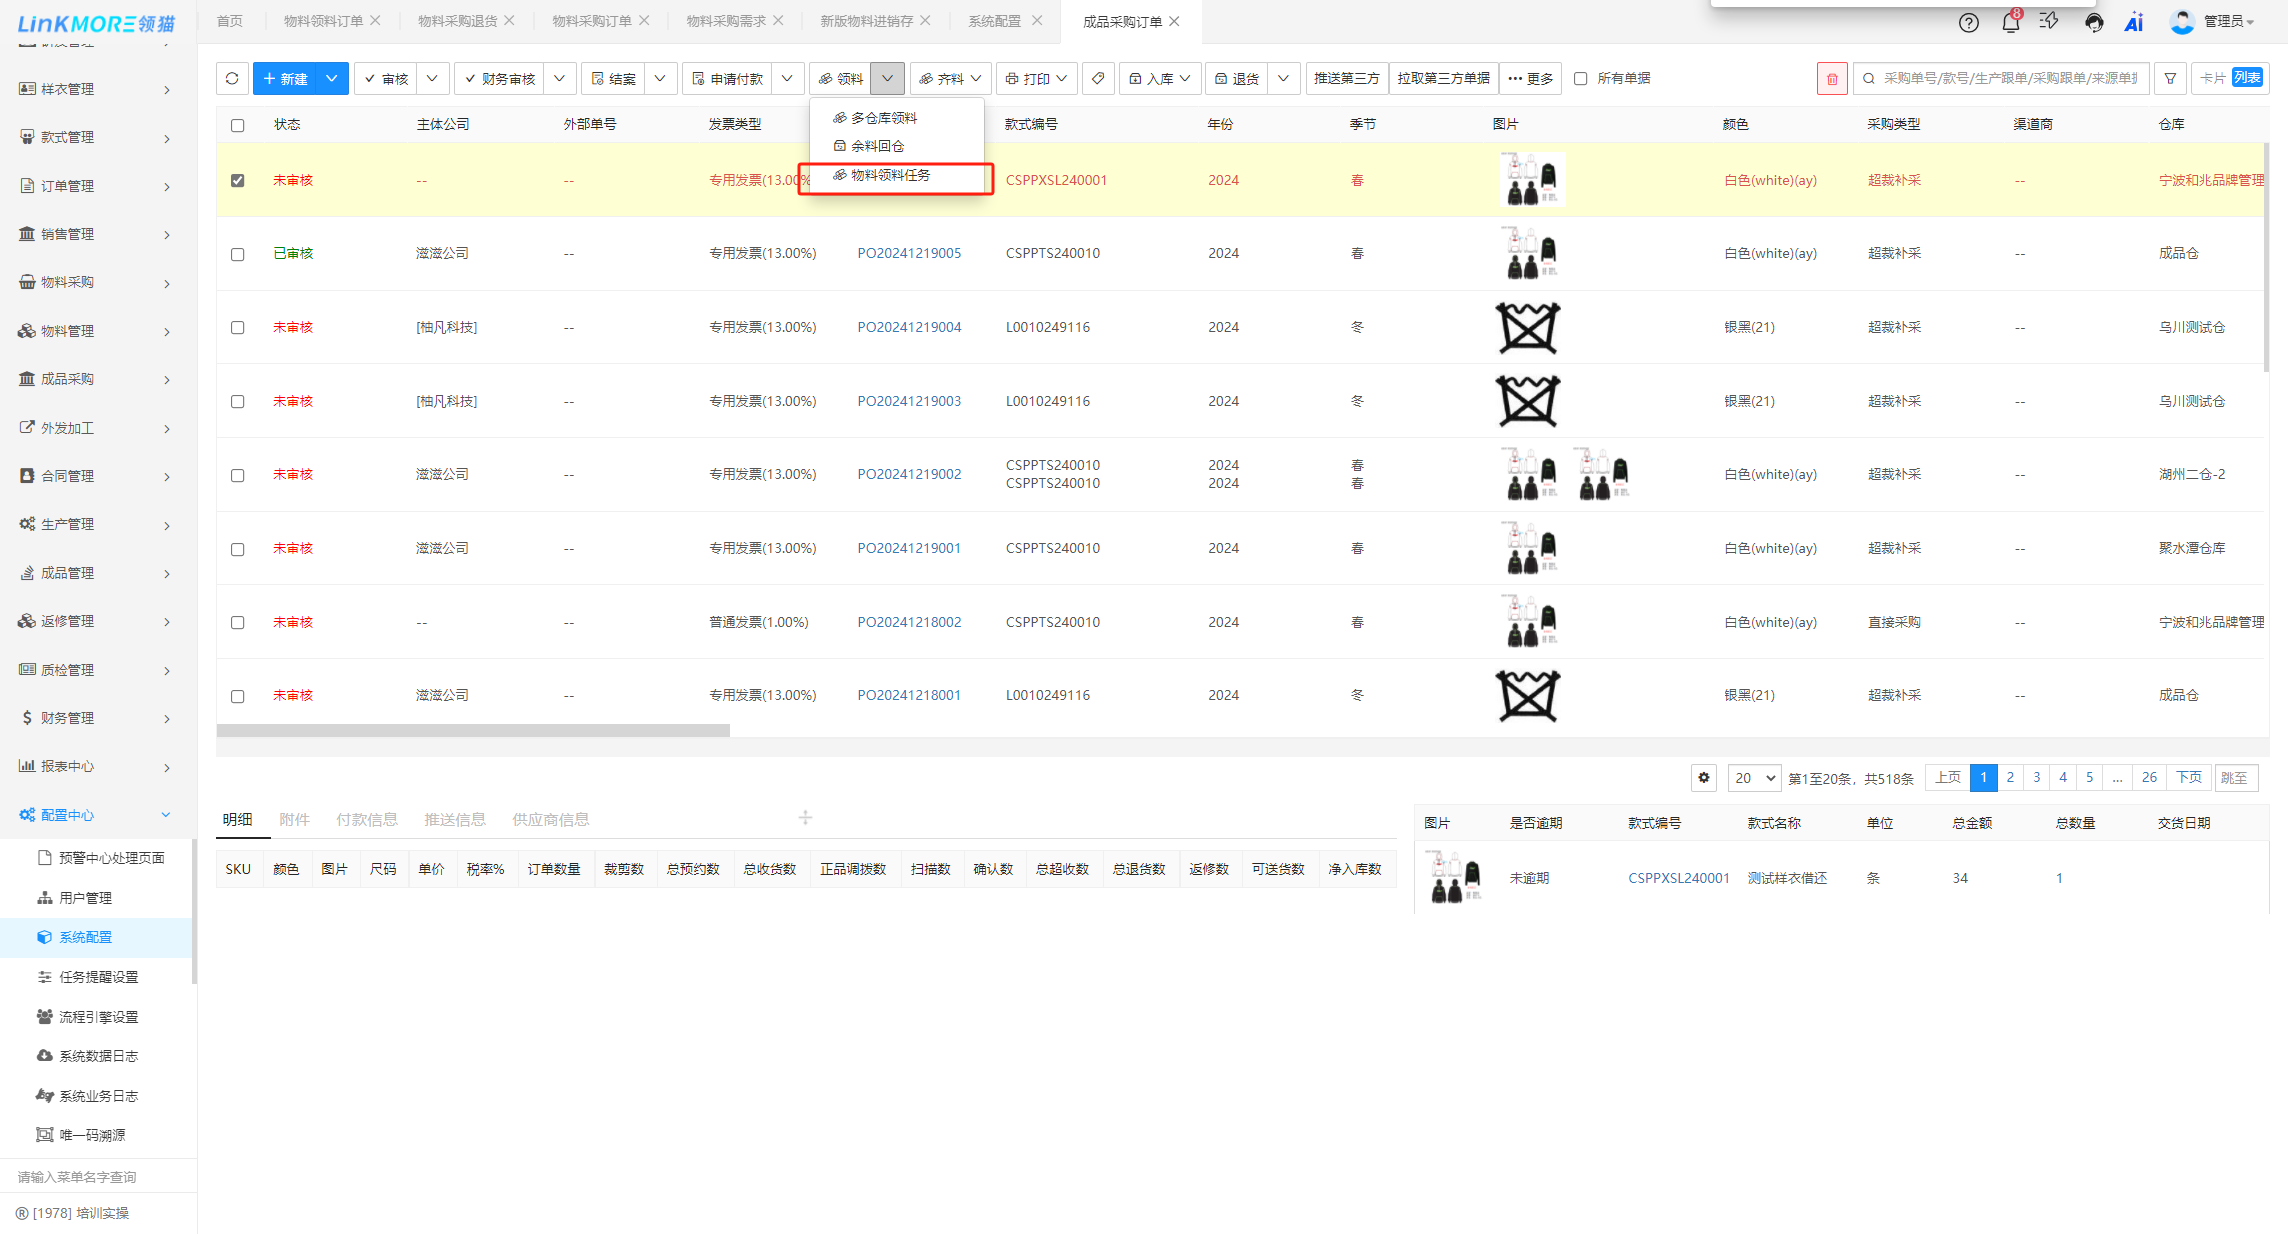Click the help question mark icon
Viewport: 2288px width, 1234px height.
[1968, 22]
